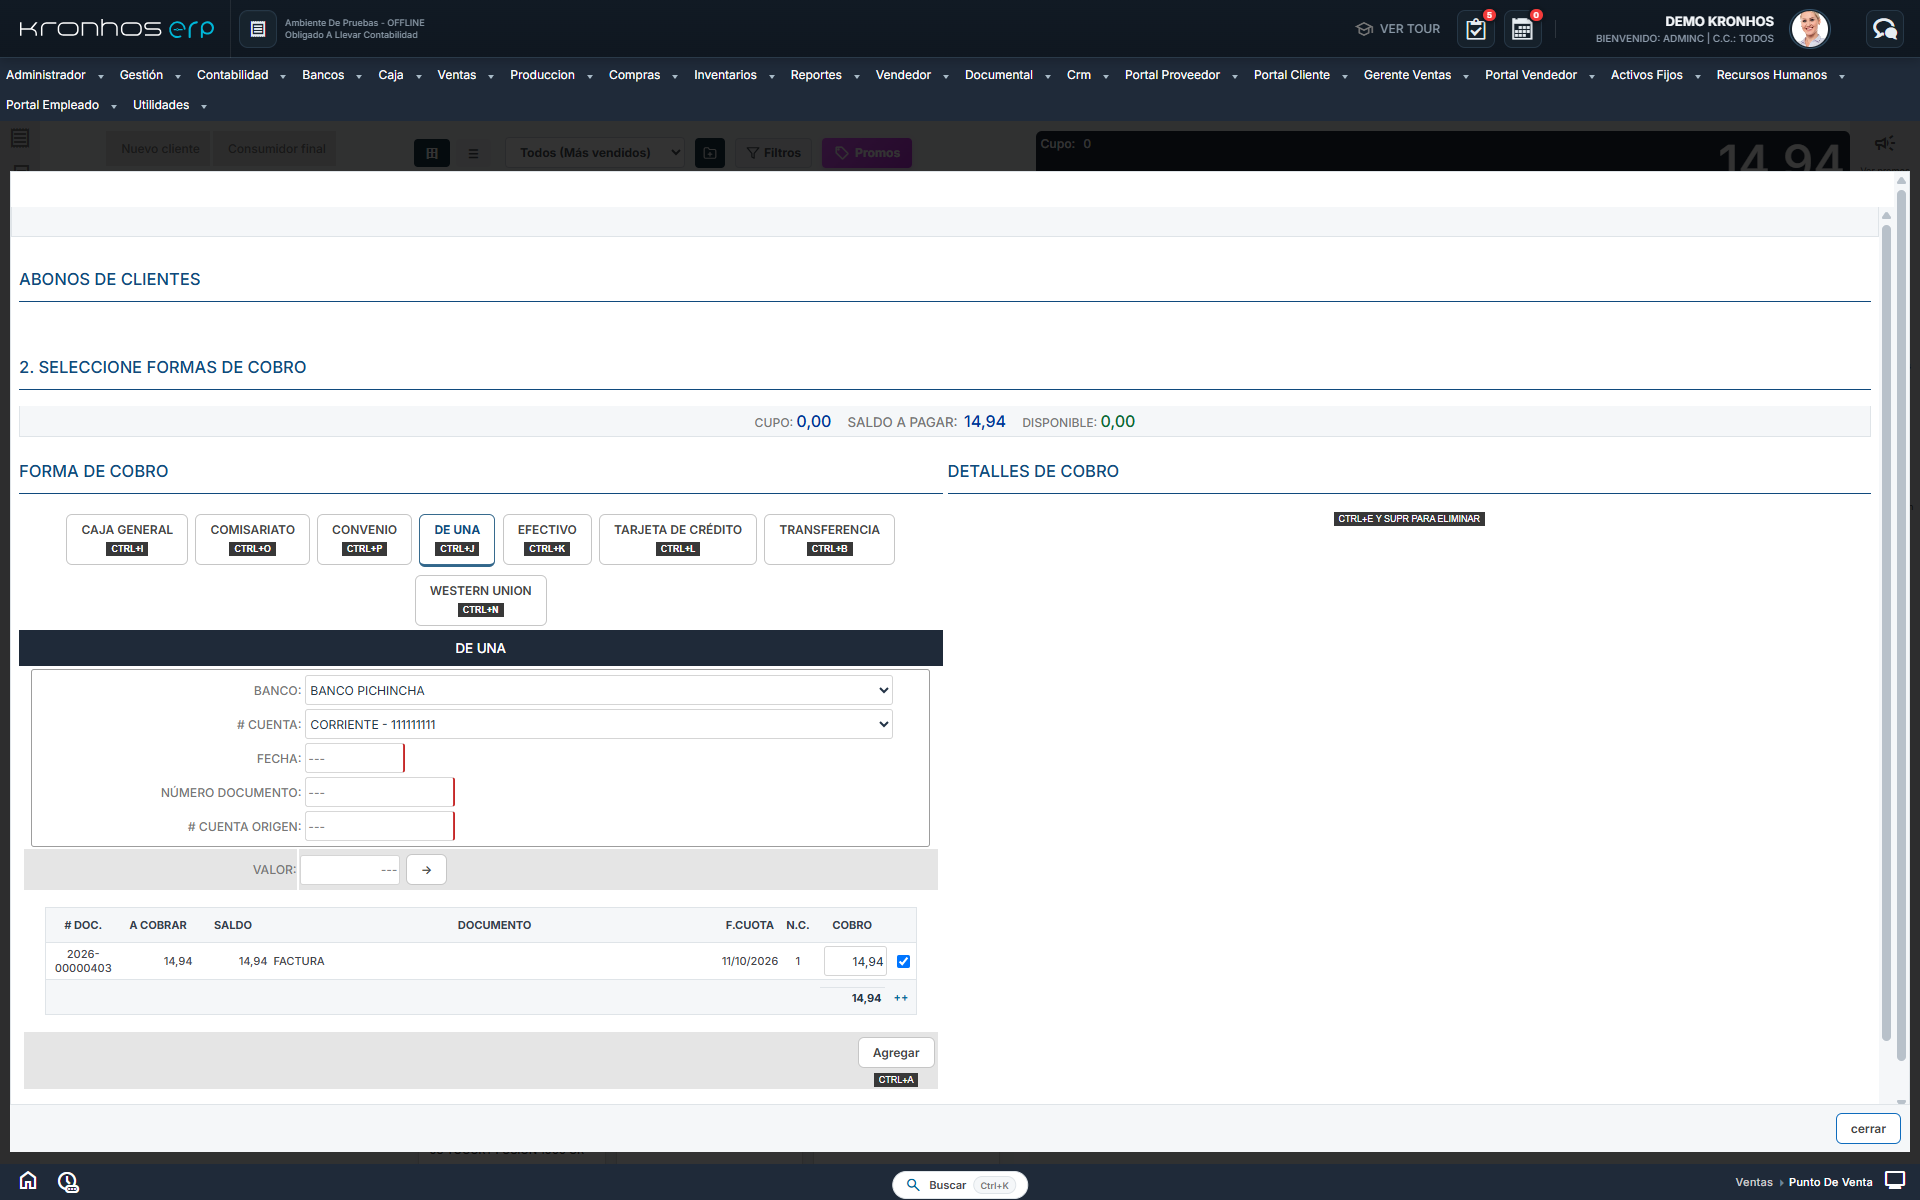1920x1200 pixels.
Task: Expand the Inventarios menu
Action: [734, 75]
